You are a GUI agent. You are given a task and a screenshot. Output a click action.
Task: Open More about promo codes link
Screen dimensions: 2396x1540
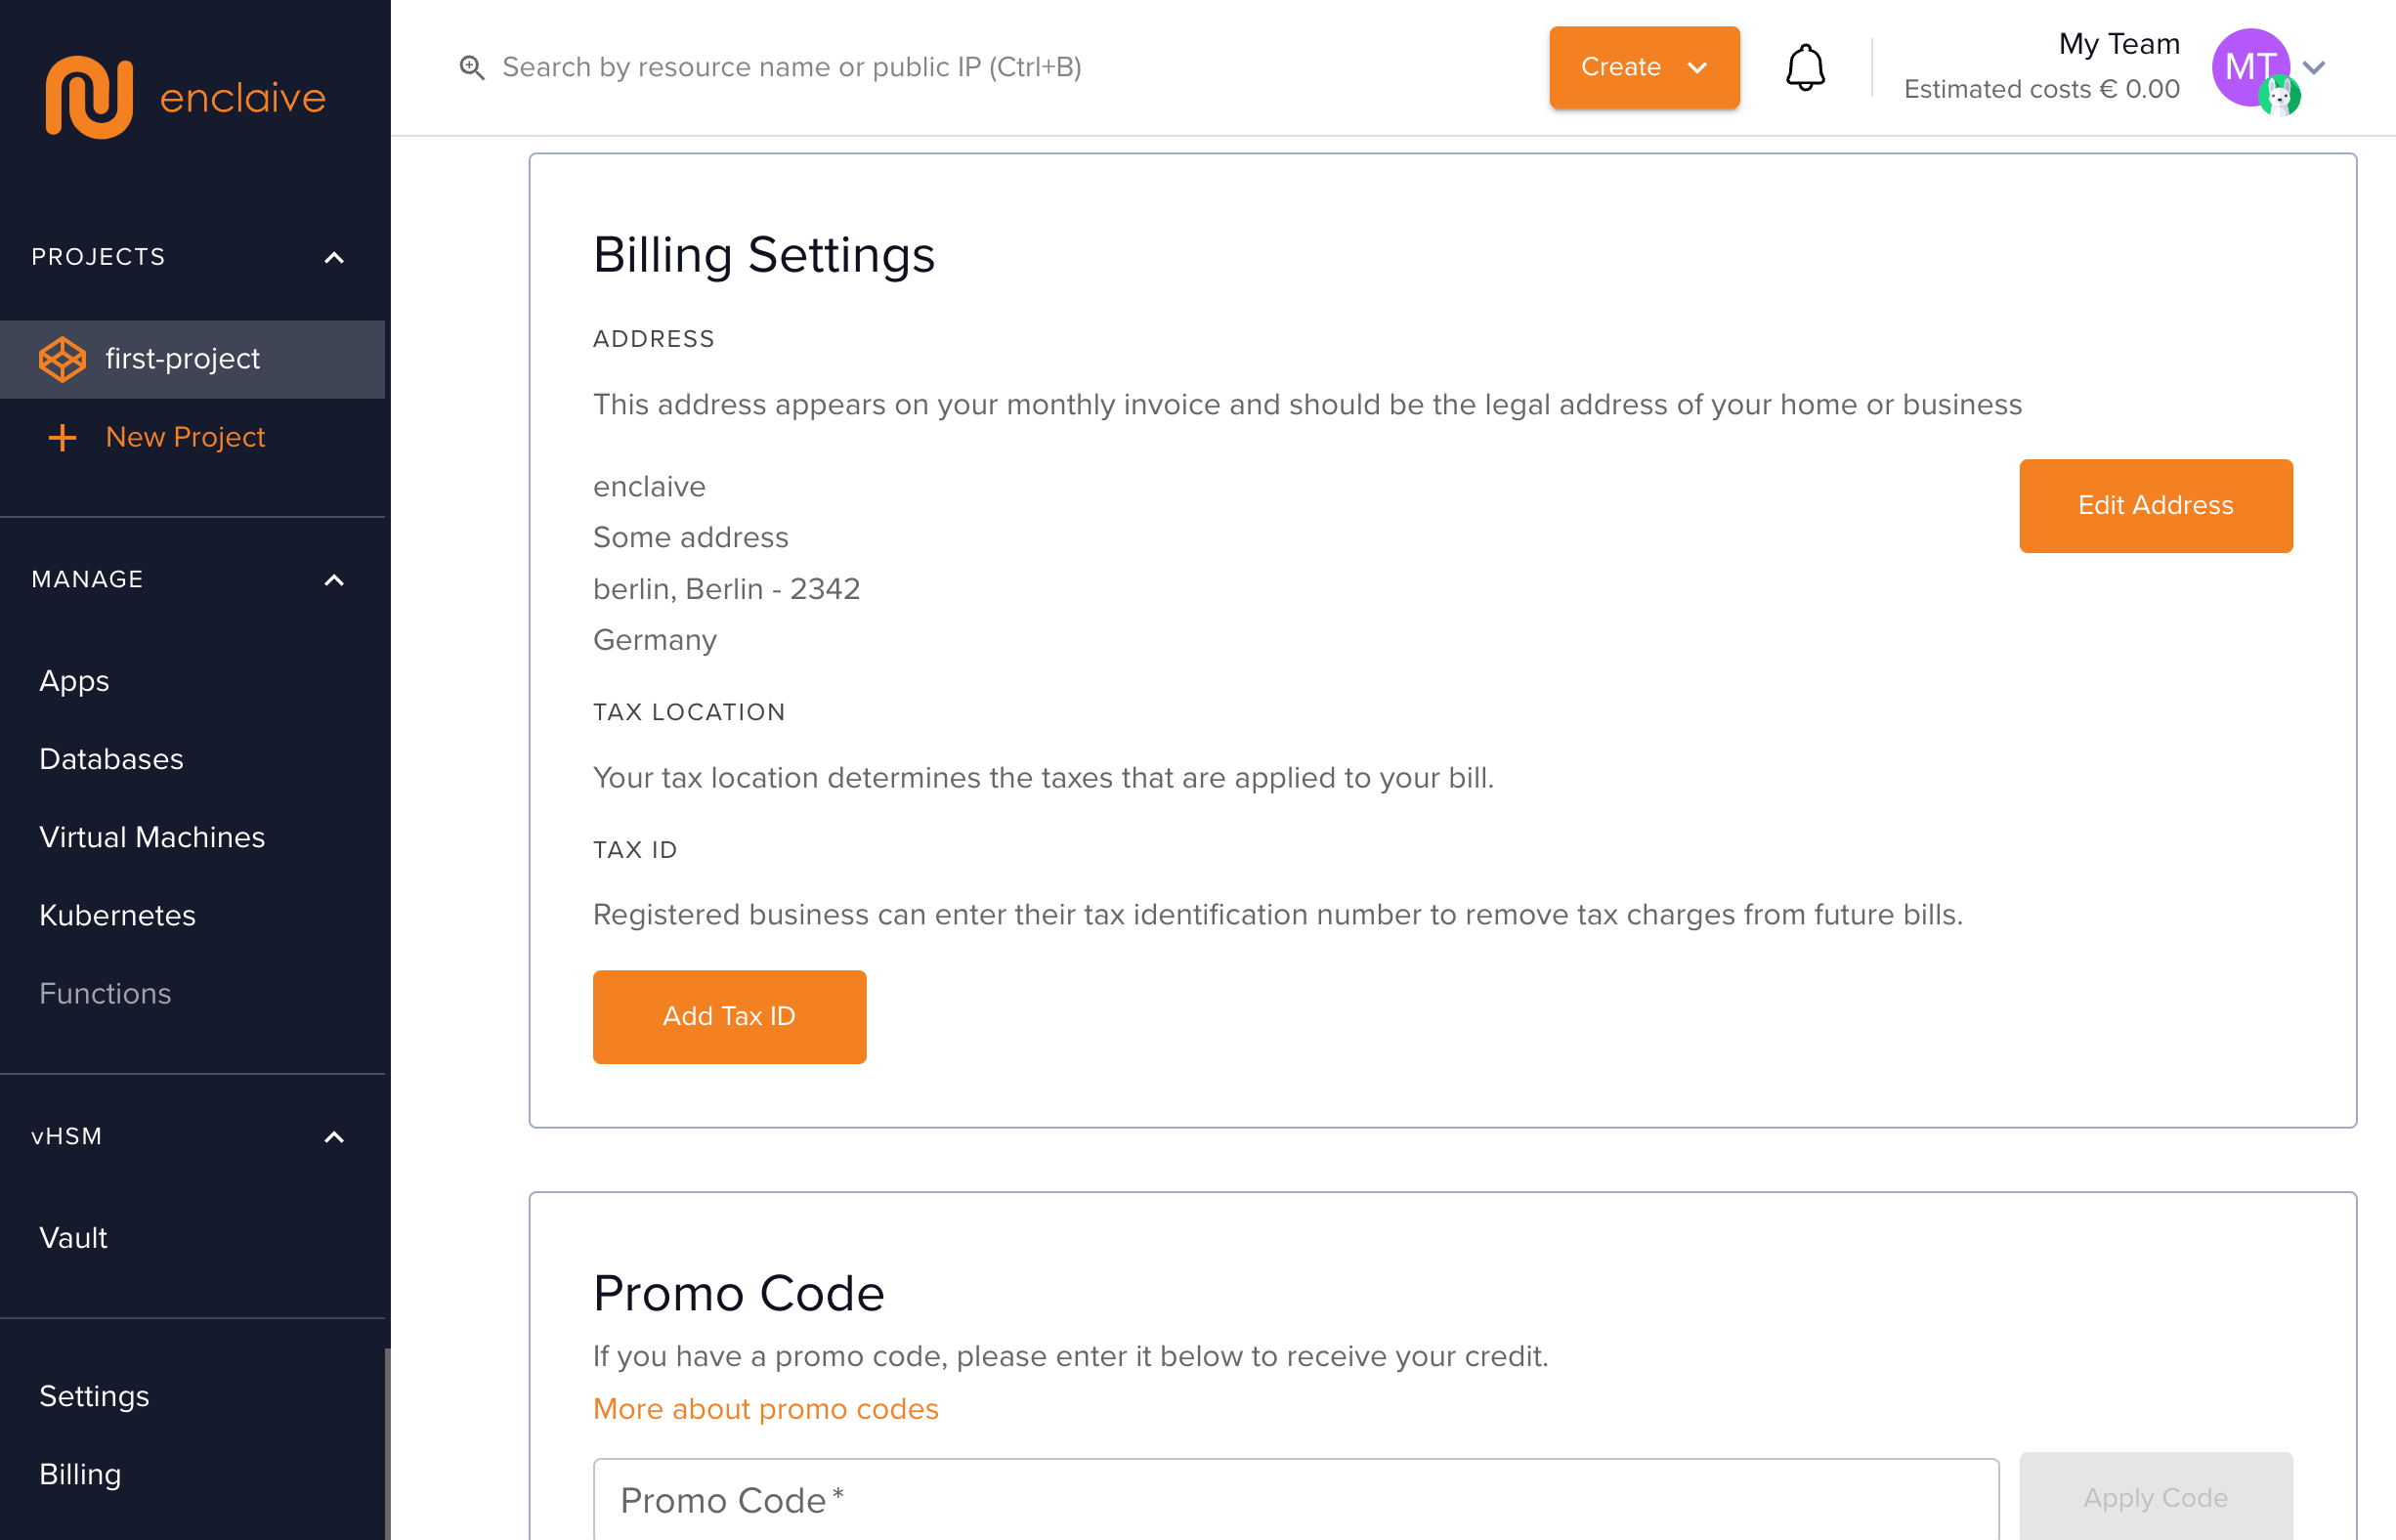(x=765, y=1409)
